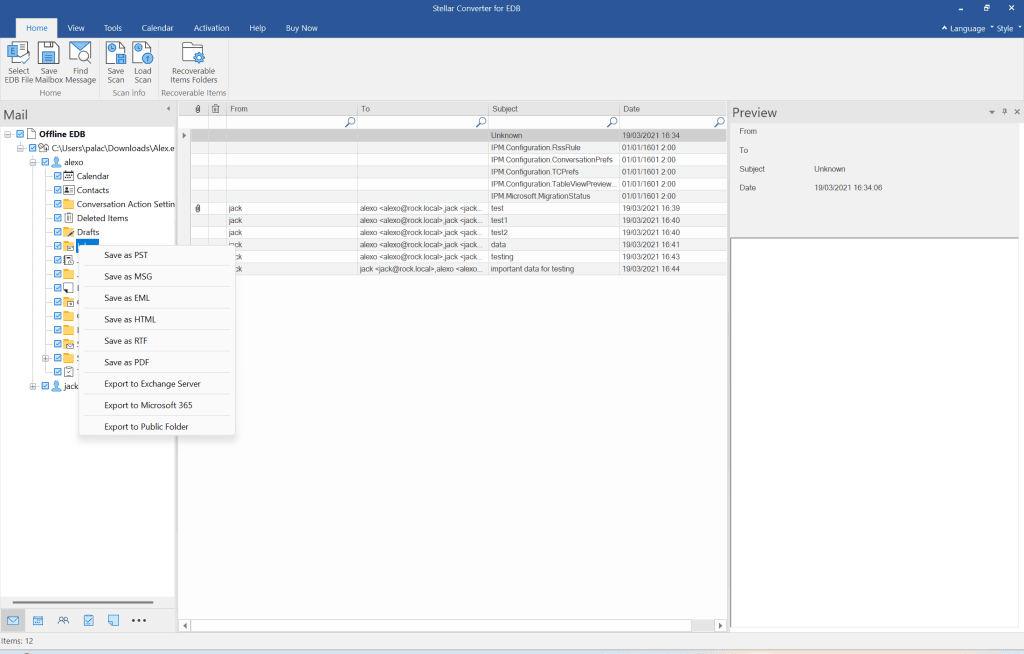Click the attachment column header icon

198,109
